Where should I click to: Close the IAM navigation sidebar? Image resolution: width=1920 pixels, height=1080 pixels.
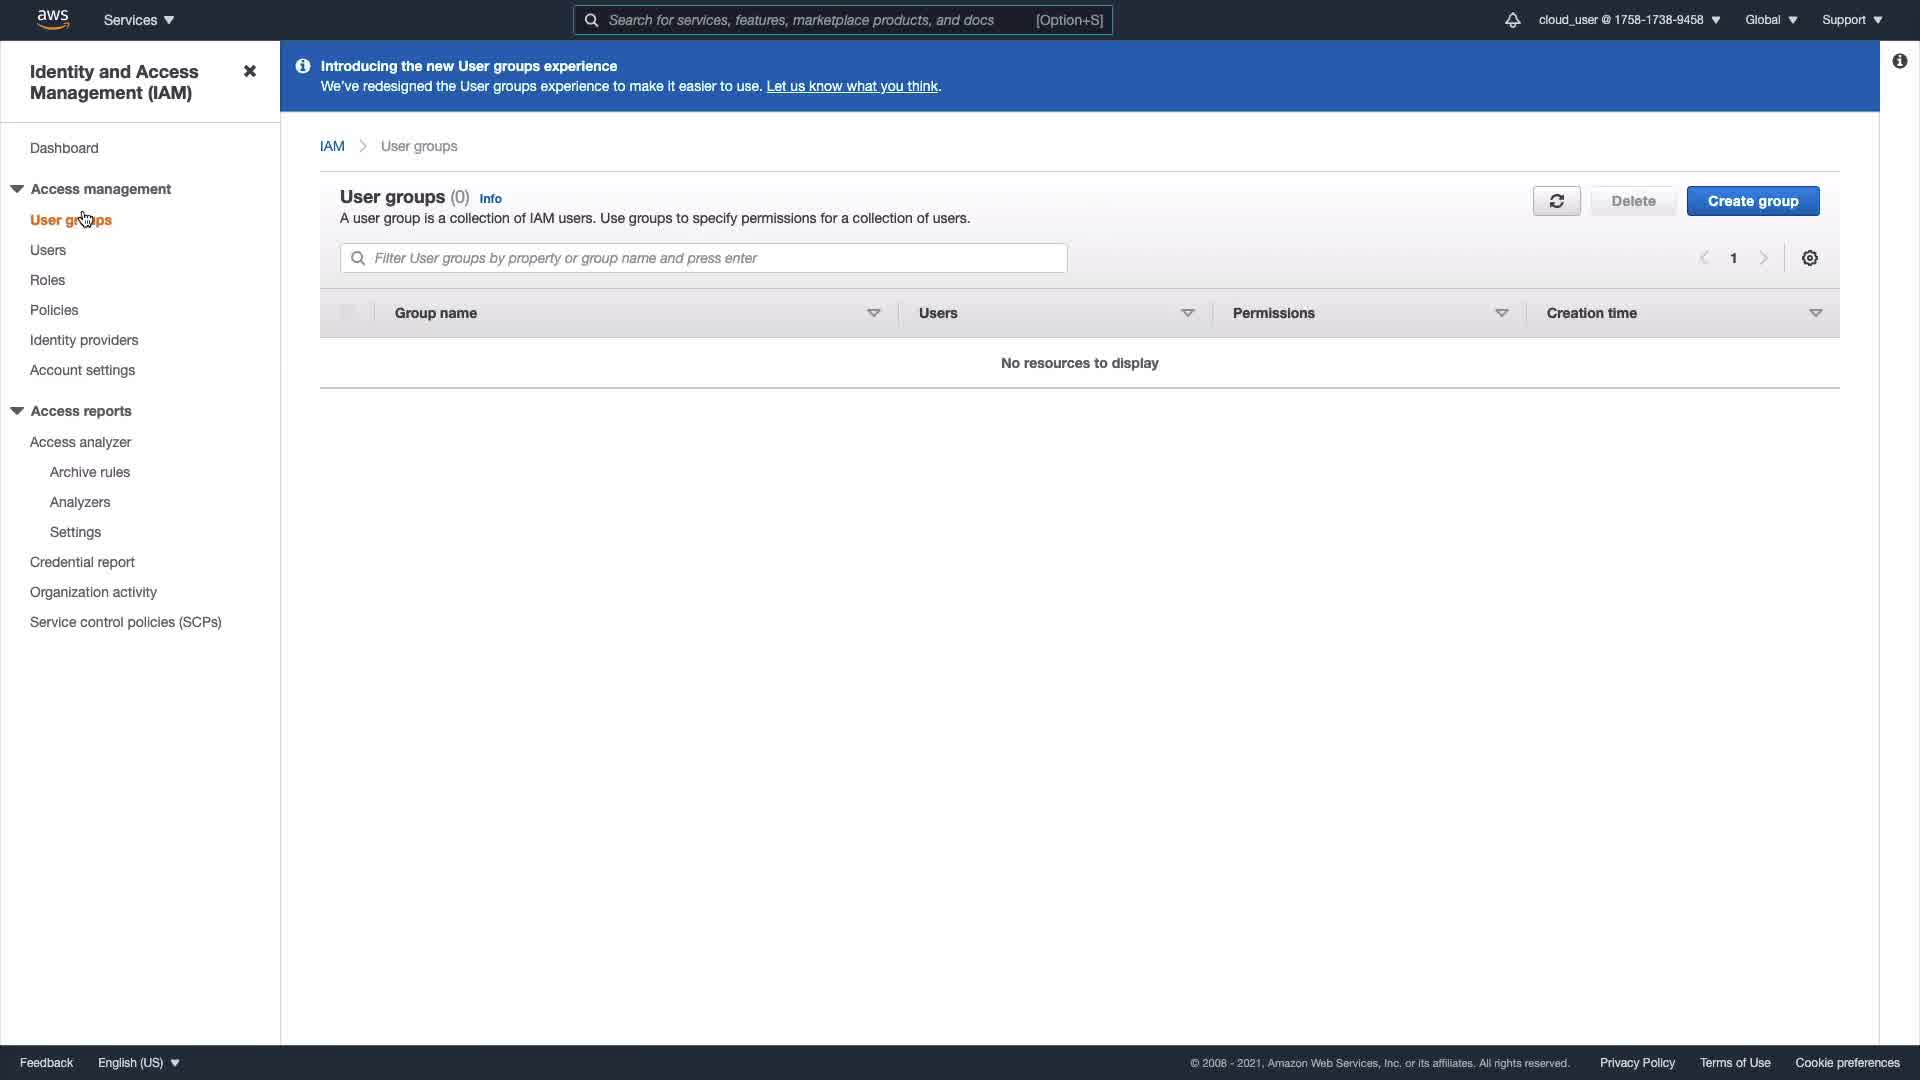[x=250, y=71]
